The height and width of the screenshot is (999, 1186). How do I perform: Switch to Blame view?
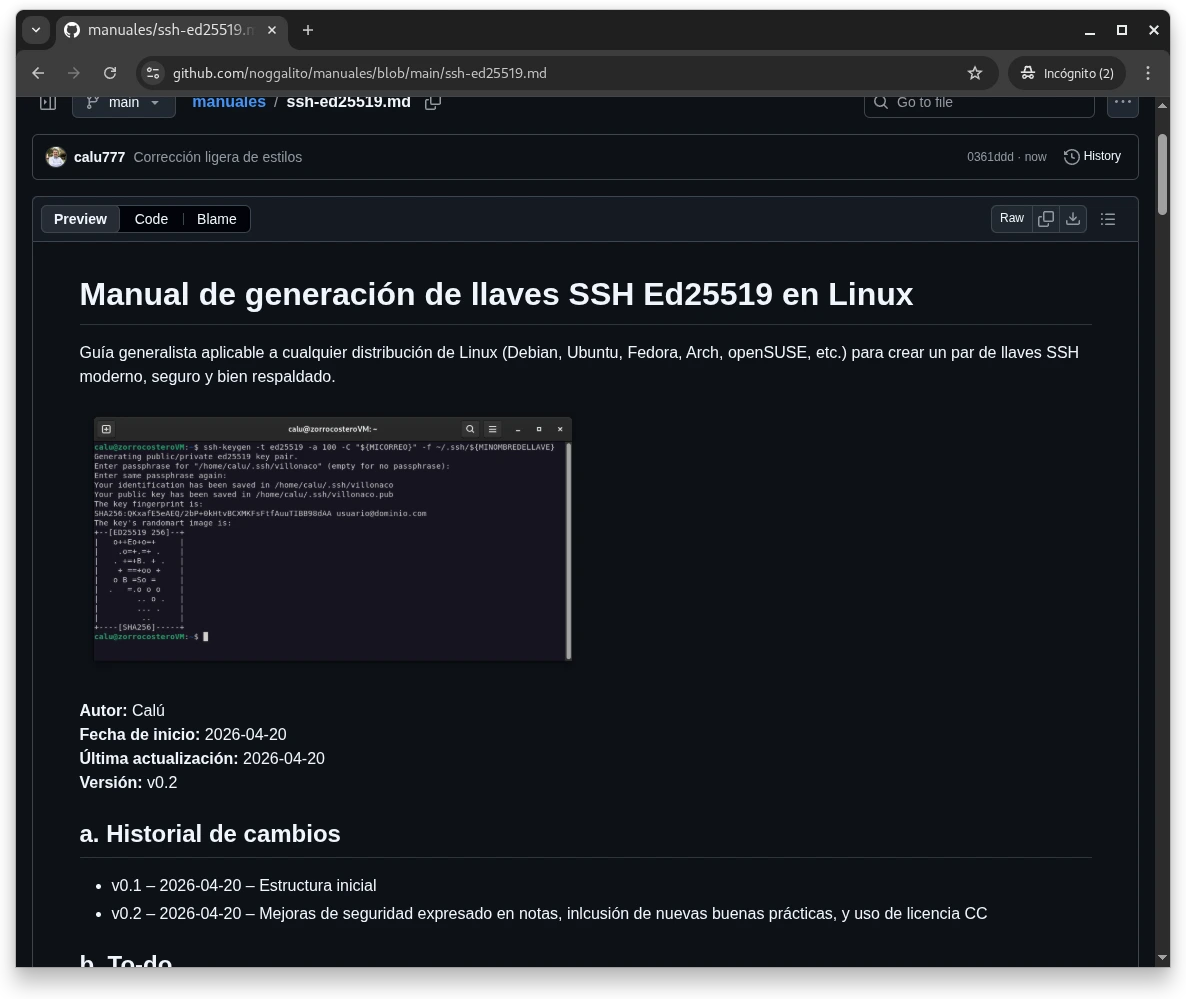click(216, 219)
